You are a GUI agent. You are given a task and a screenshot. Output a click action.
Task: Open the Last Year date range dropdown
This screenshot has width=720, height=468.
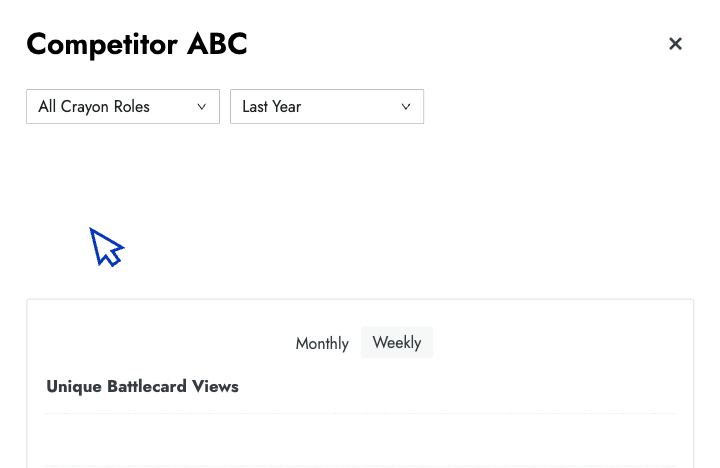[326, 107]
